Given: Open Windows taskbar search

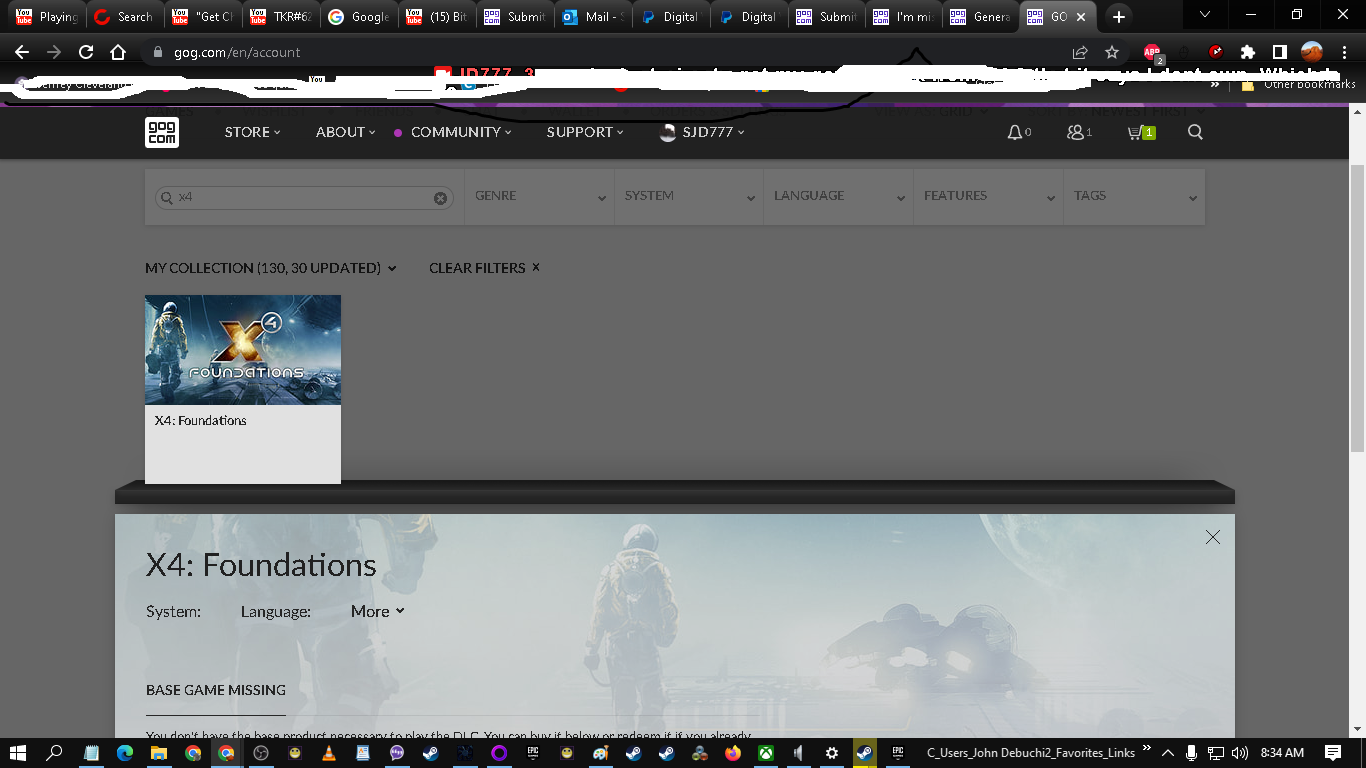Looking at the screenshot, I should click(55, 753).
